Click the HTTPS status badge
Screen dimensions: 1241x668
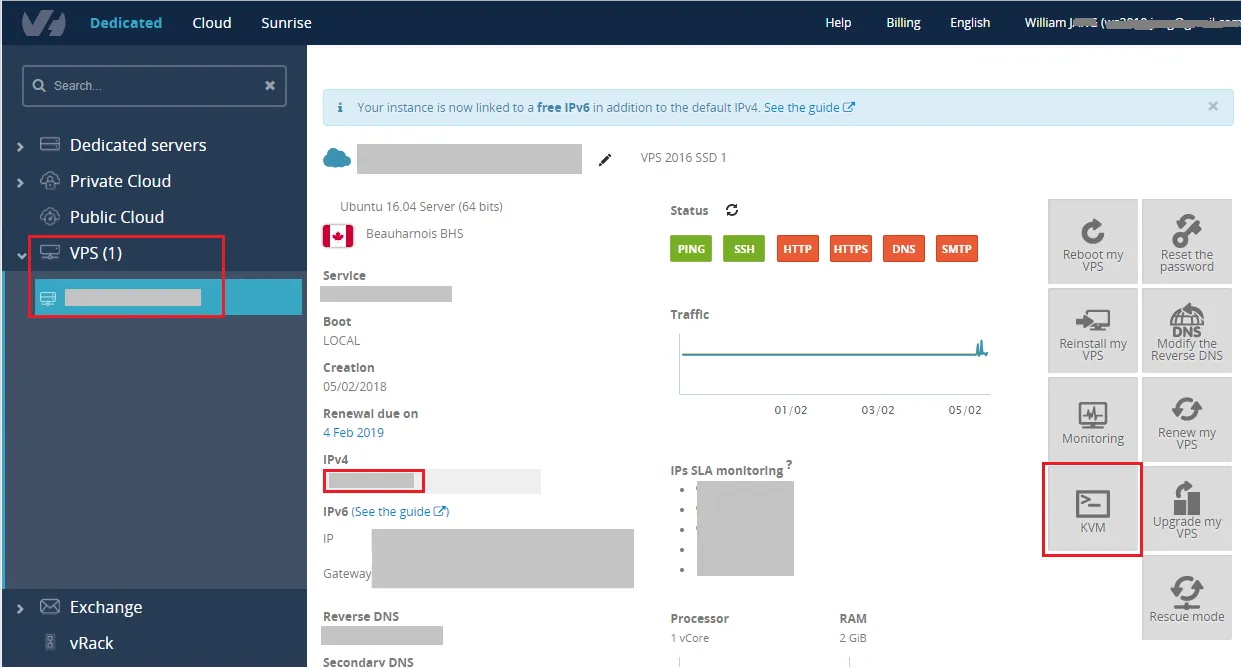click(850, 249)
